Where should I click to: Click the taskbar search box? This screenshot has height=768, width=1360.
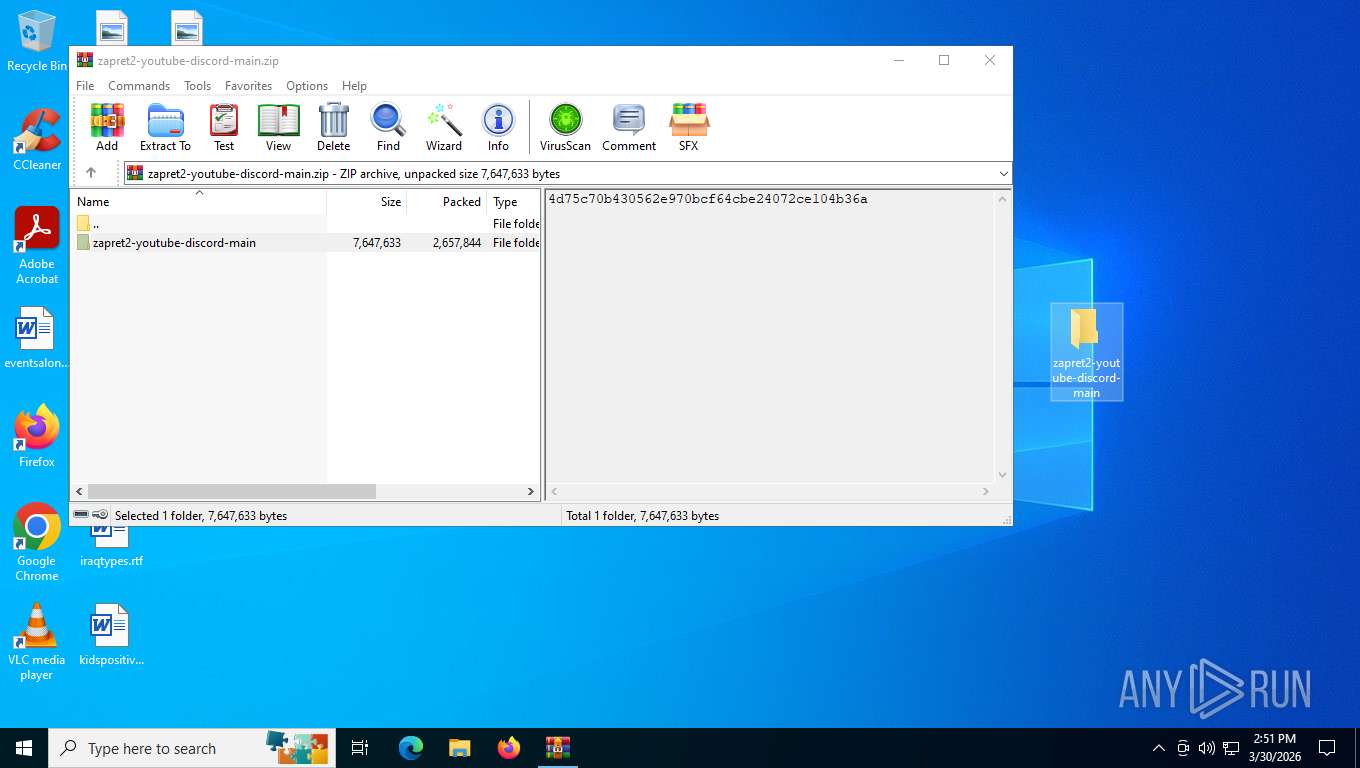click(192, 748)
